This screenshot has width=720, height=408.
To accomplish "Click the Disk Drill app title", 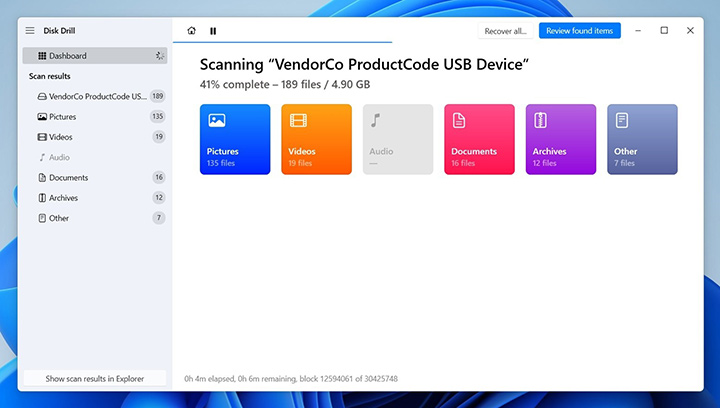I will click(59, 31).
